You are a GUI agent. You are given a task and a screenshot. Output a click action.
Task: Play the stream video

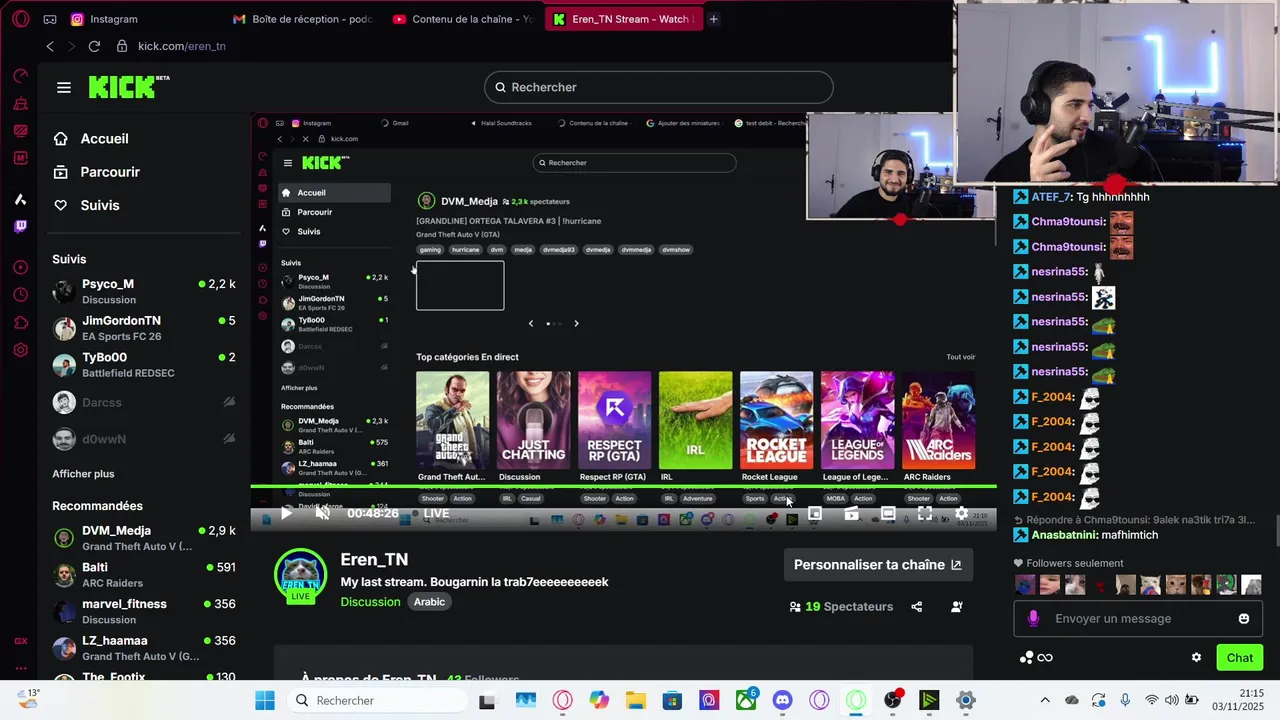[x=286, y=513]
